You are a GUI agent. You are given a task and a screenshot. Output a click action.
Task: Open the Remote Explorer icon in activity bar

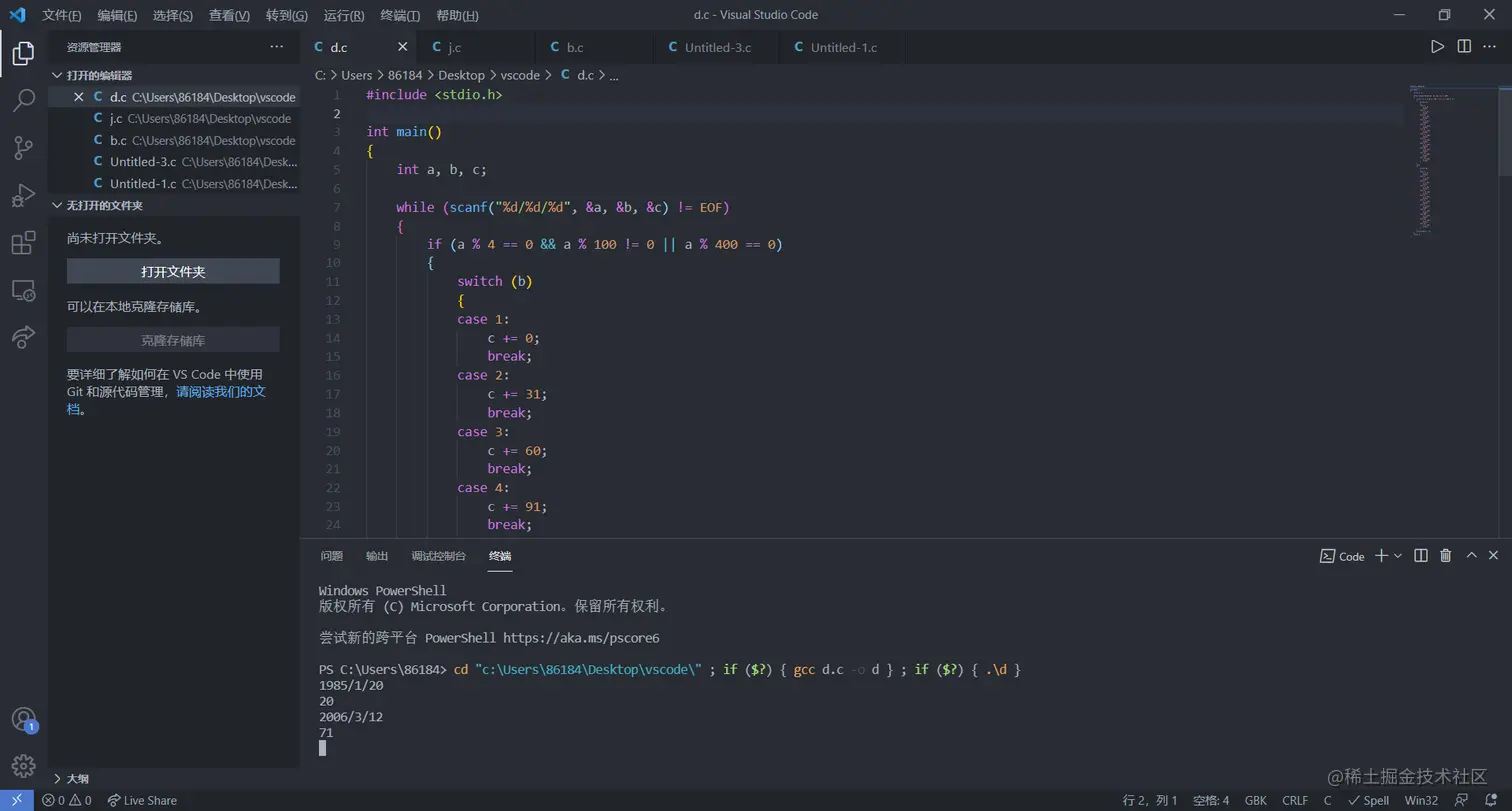tap(23, 290)
